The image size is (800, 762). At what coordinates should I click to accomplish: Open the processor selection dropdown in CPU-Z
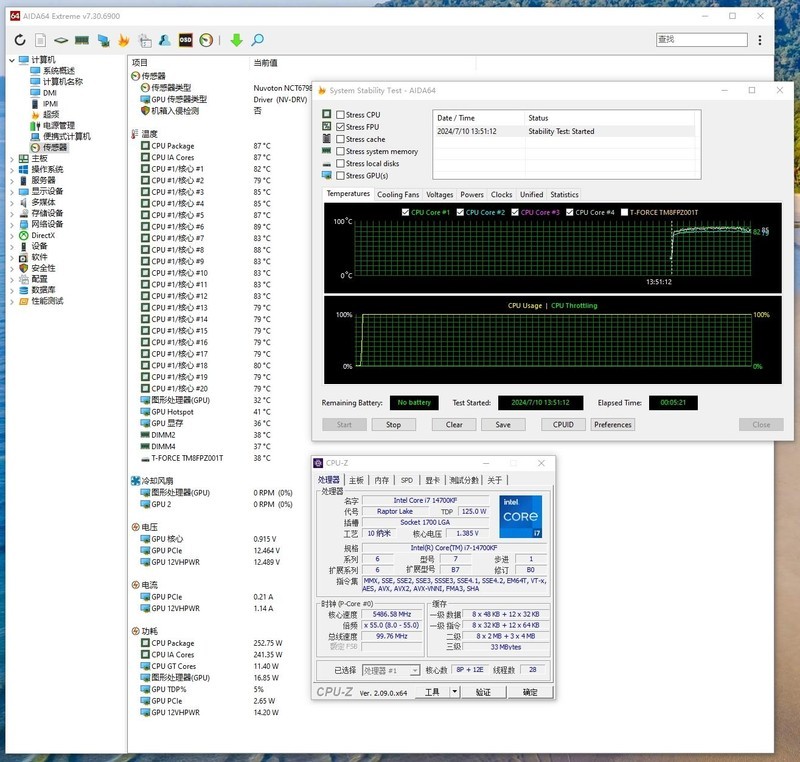pyautogui.click(x=415, y=669)
